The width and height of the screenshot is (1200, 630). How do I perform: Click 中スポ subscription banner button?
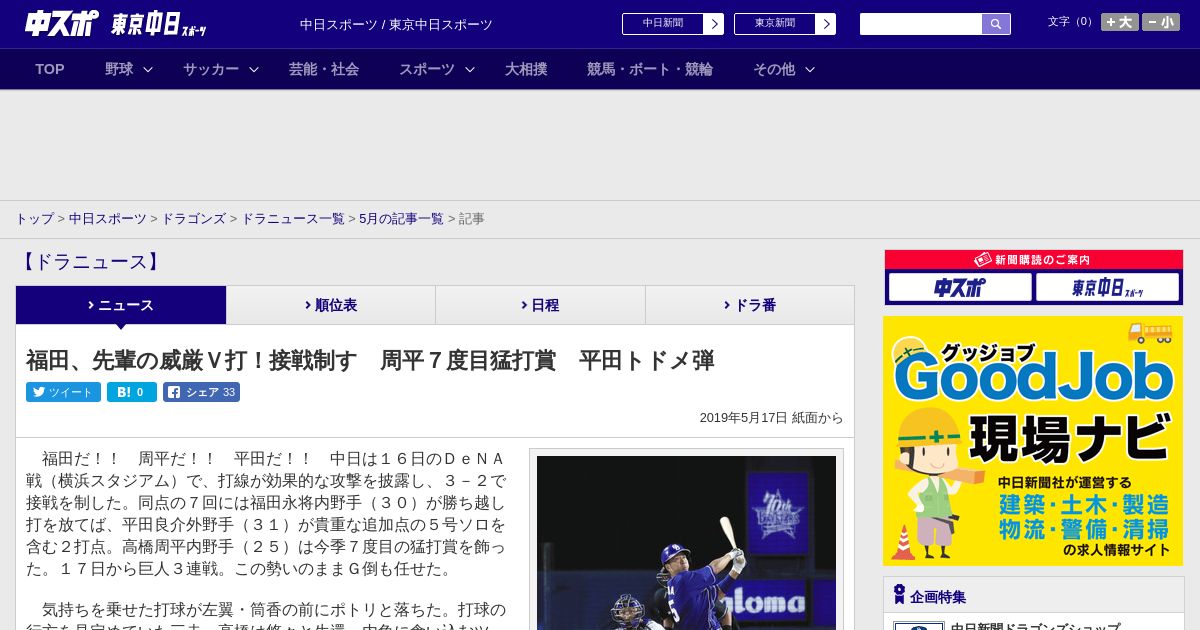(x=960, y=287)
